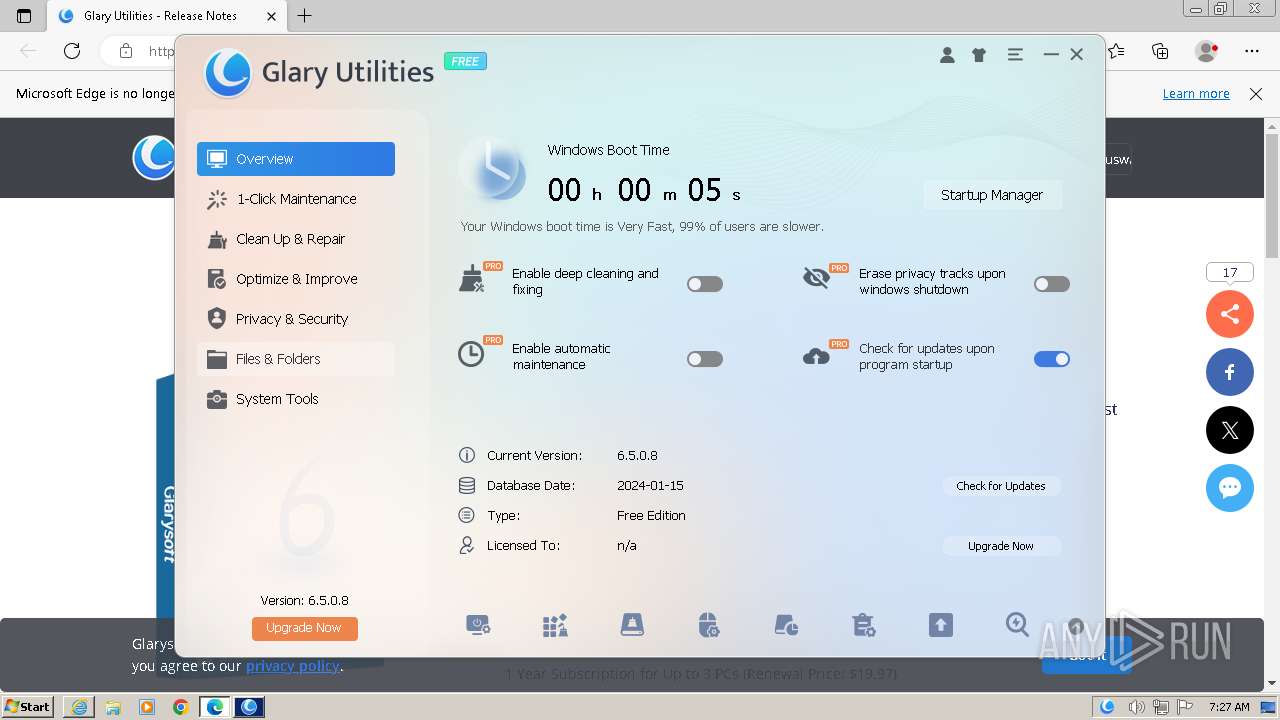This screenshot has width=1280, height=720.
Task: Open the hamburger menu in Glary Utilities
Action: click(x=1015, y=55)
